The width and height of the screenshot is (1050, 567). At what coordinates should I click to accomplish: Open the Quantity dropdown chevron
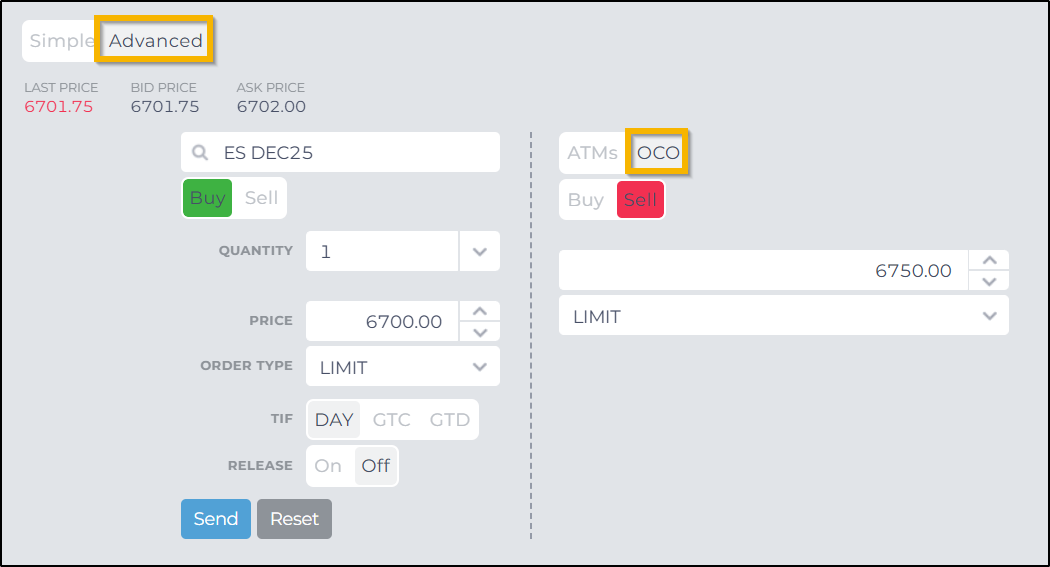[x=479, y=252]
